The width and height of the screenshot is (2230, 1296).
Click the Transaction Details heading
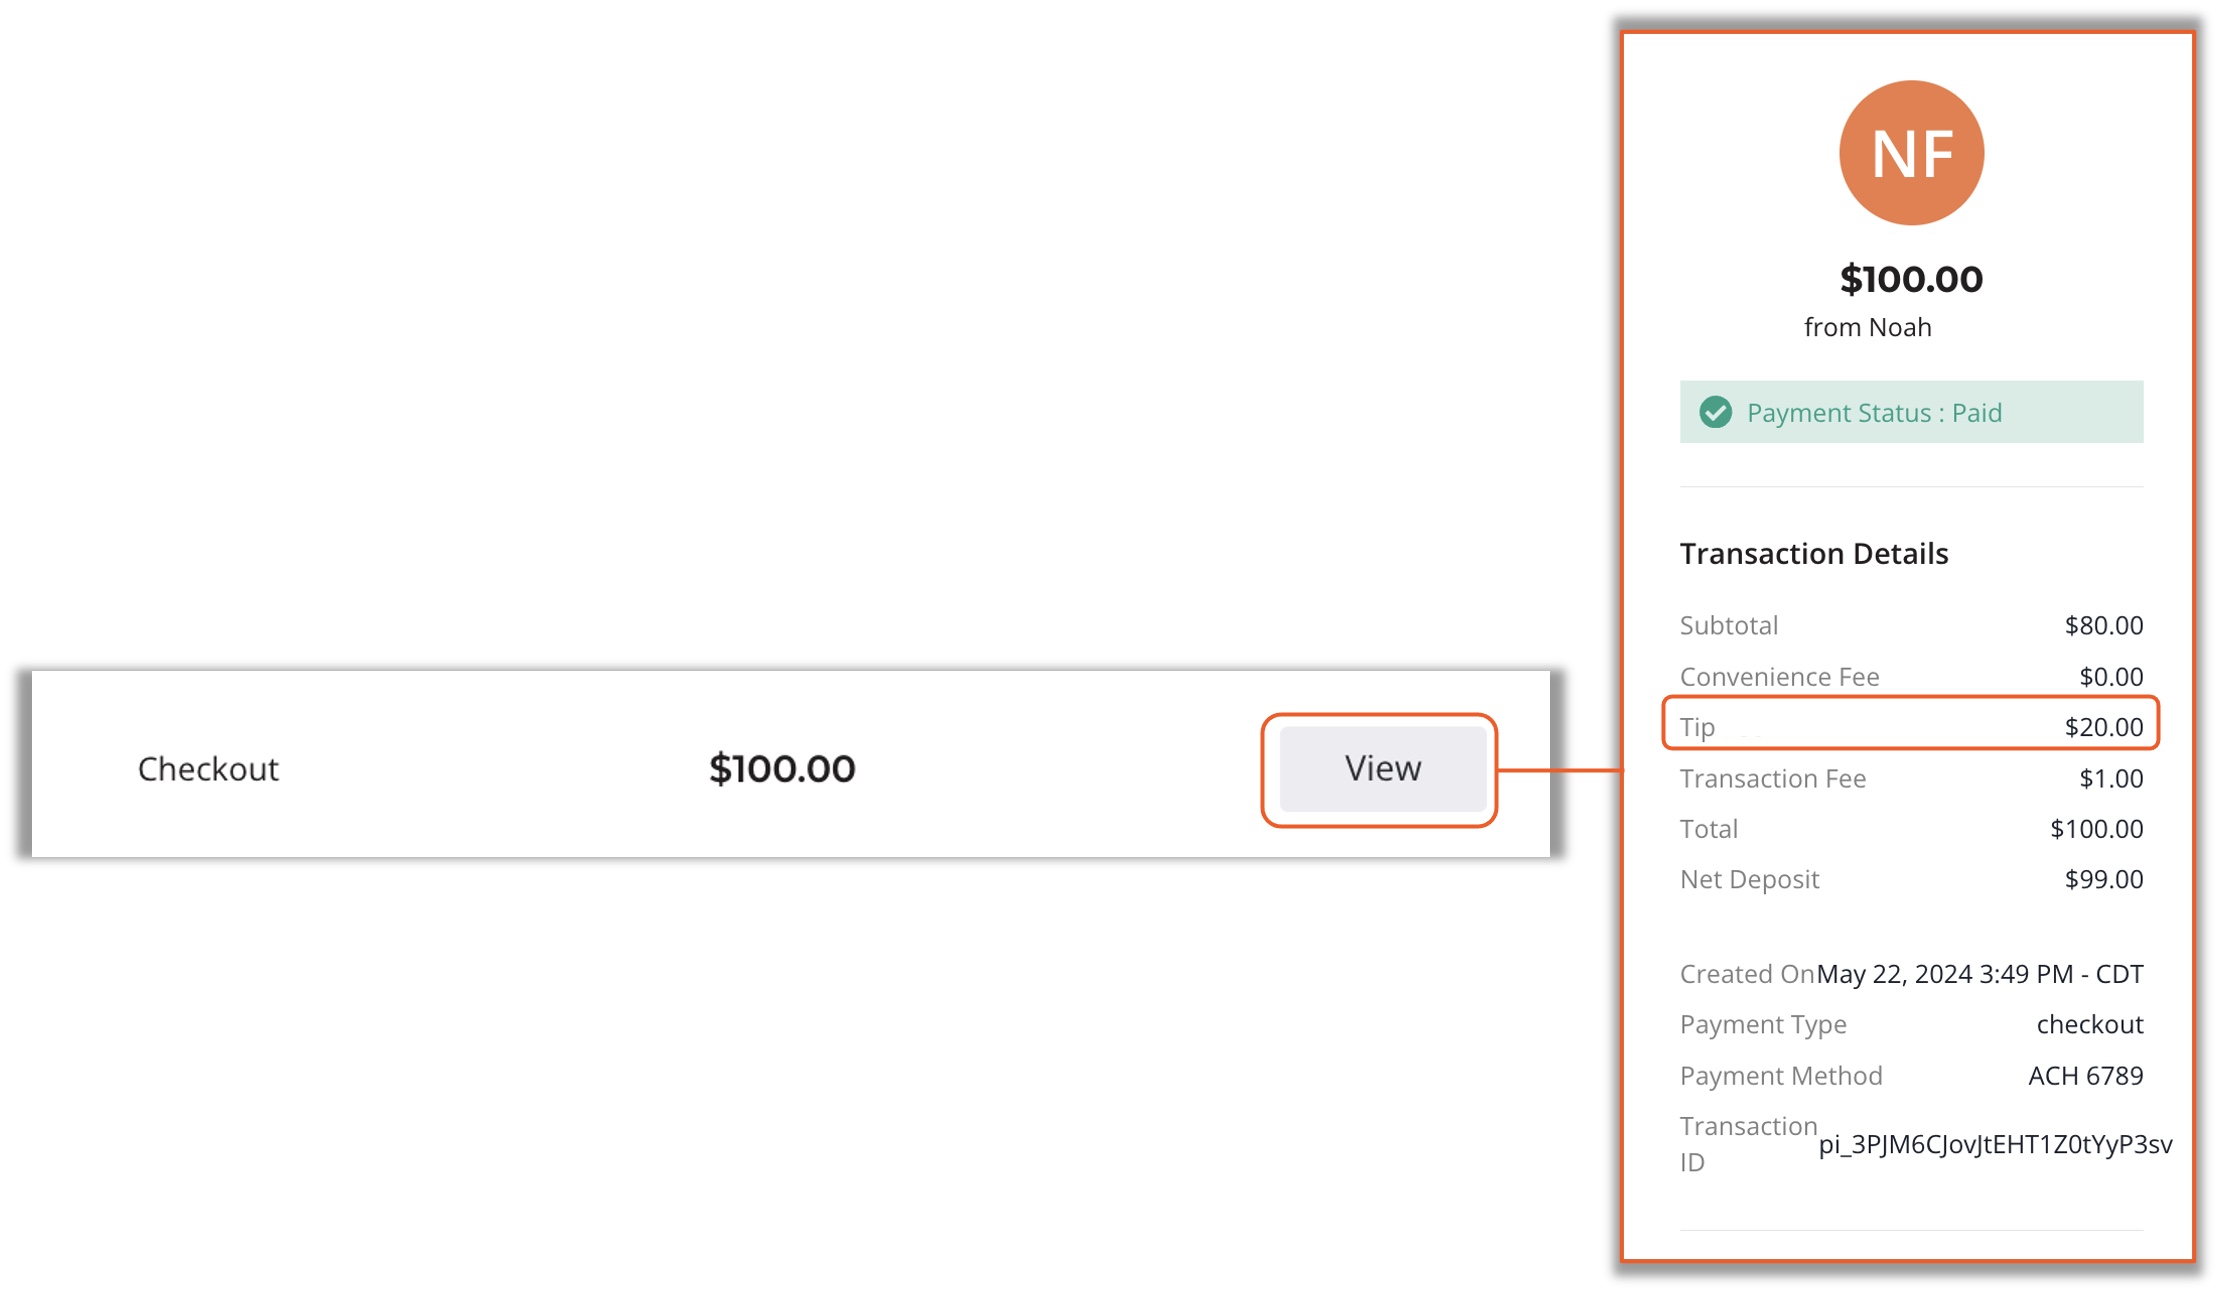click(x=1814, y=553)
